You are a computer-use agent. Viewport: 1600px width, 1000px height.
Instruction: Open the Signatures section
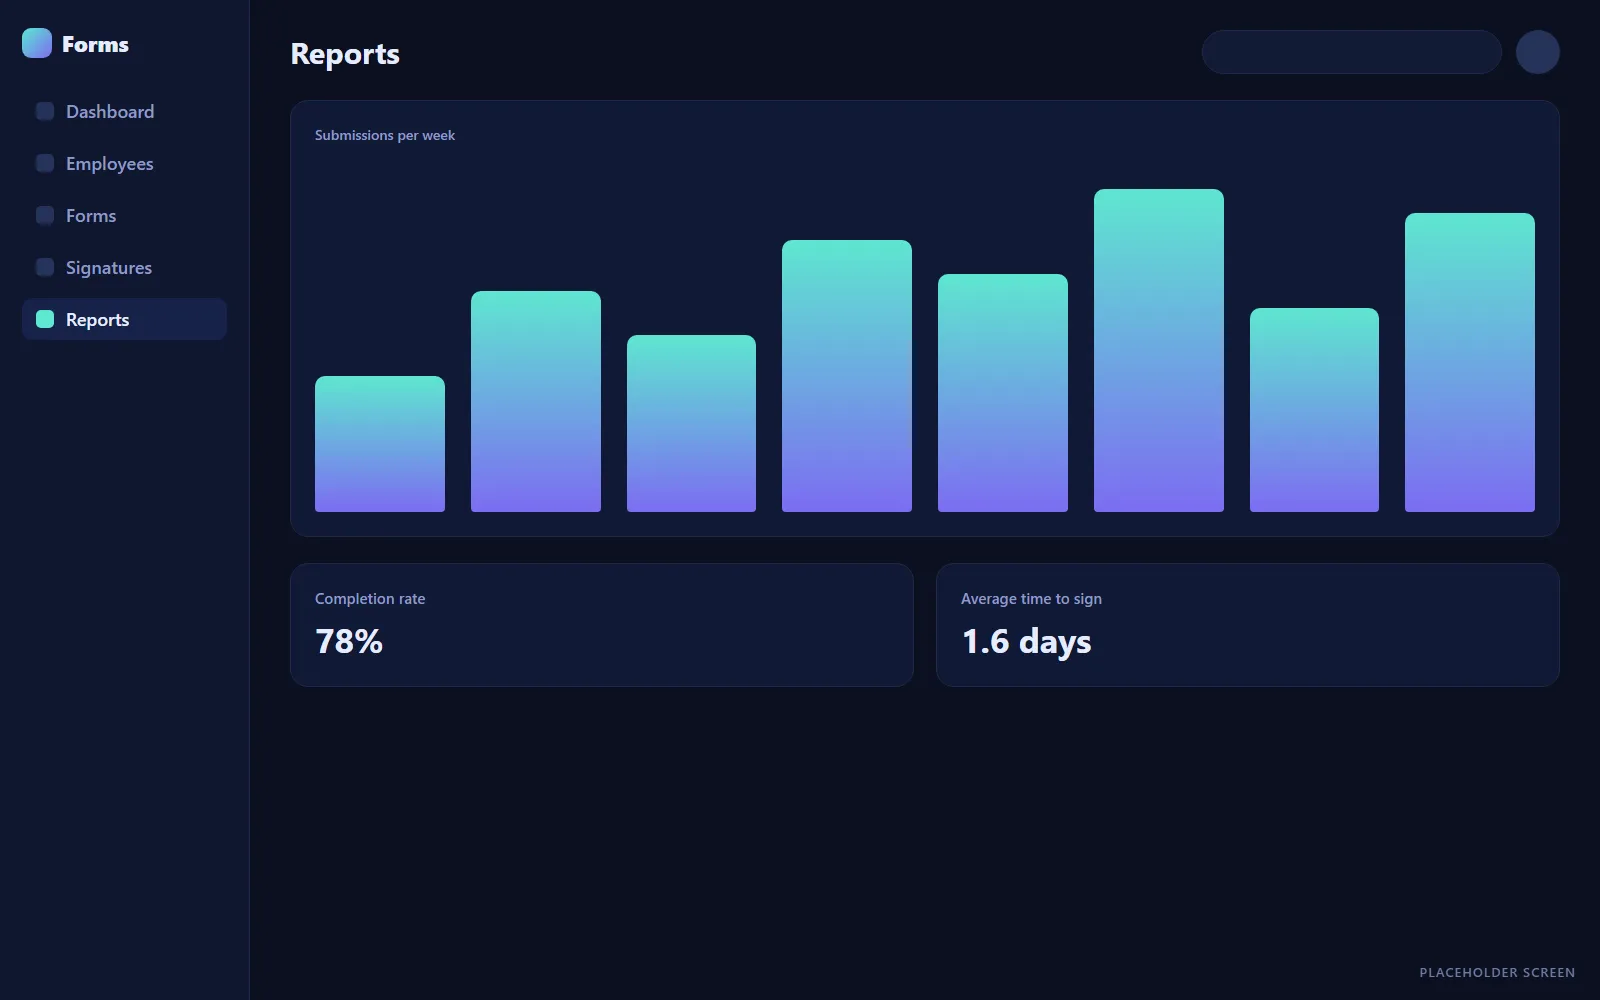124,267
